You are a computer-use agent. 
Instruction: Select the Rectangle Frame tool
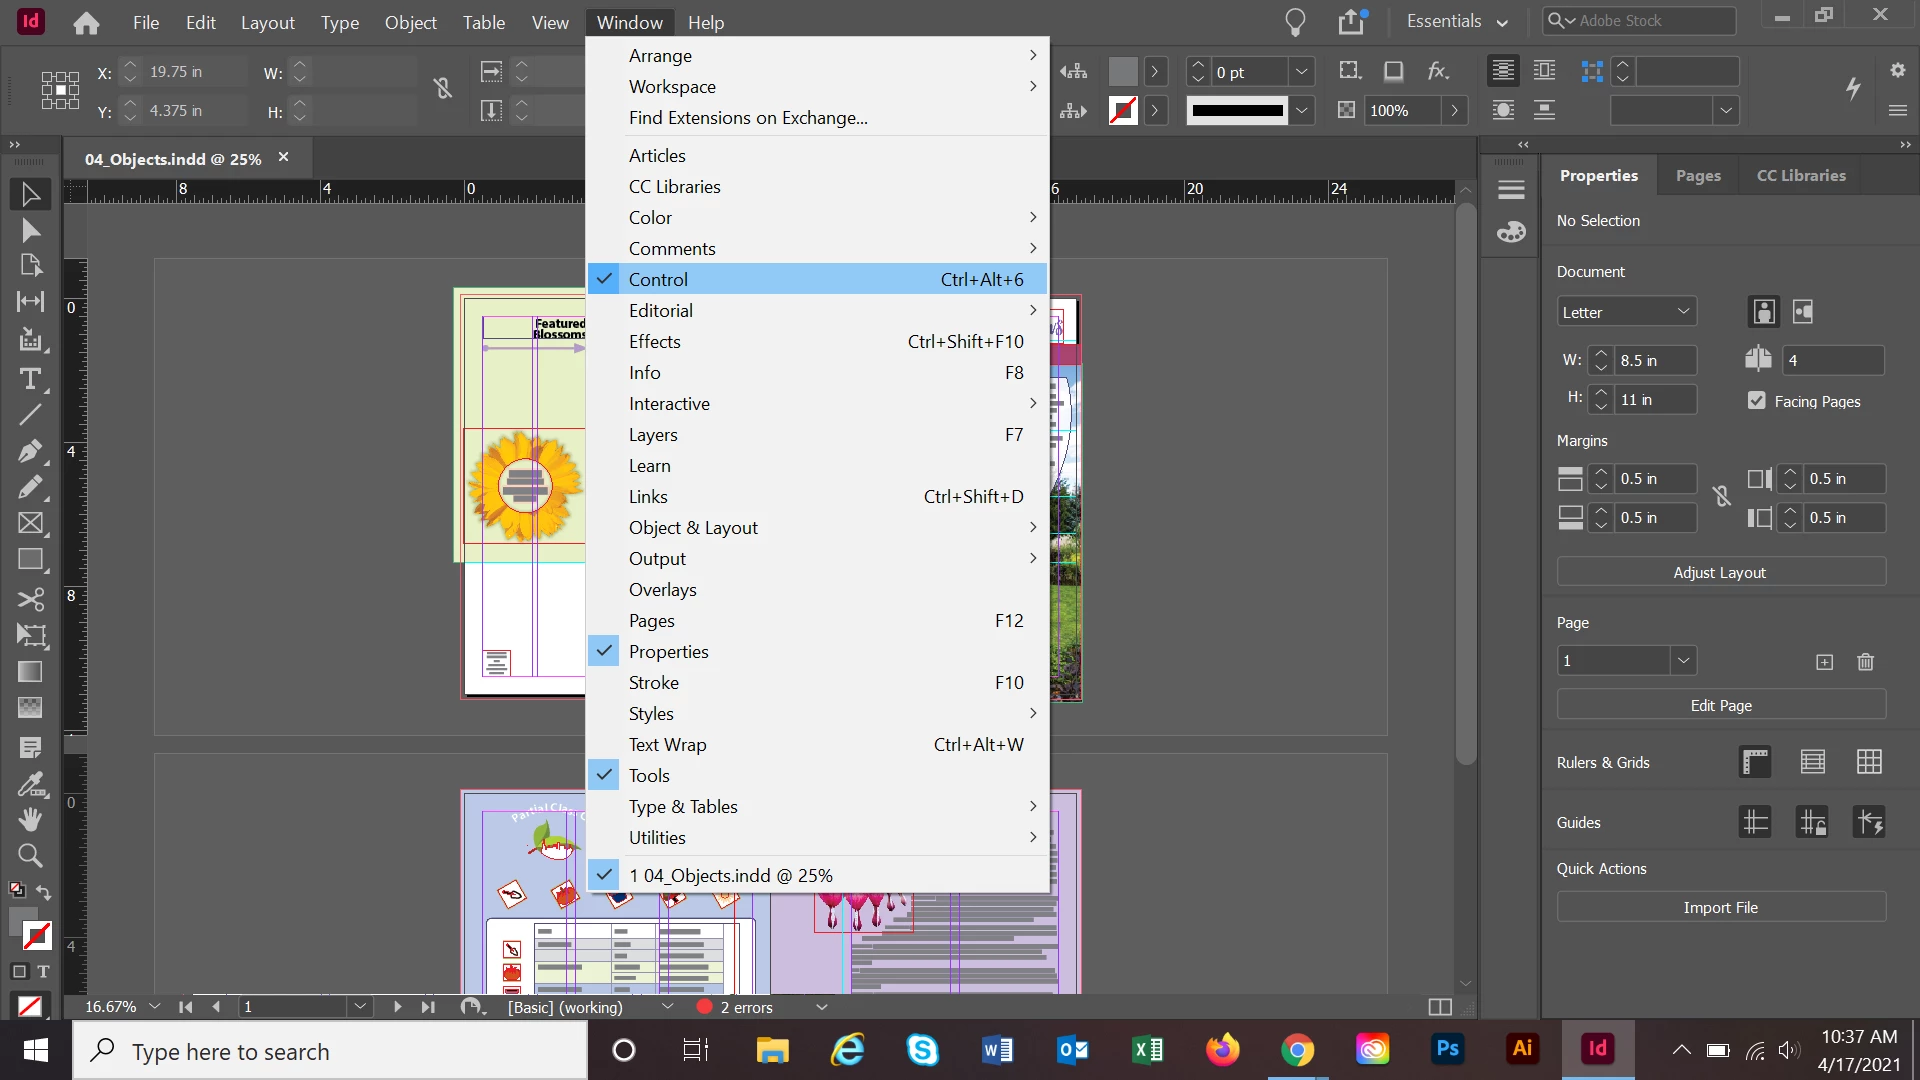(30, 523)
